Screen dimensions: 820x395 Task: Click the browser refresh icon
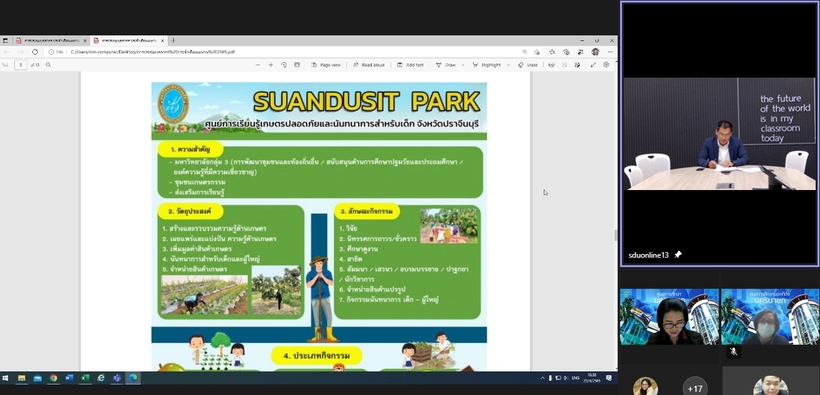[35, 52]
